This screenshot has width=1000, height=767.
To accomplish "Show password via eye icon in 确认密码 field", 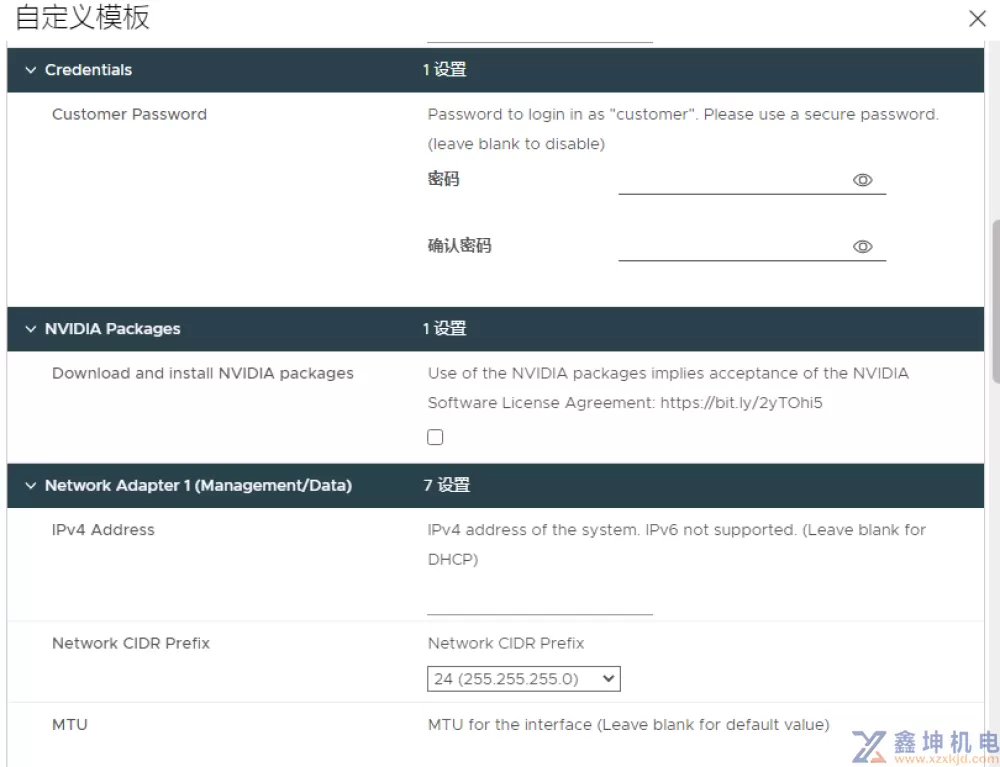I will (x=862, y=247).
